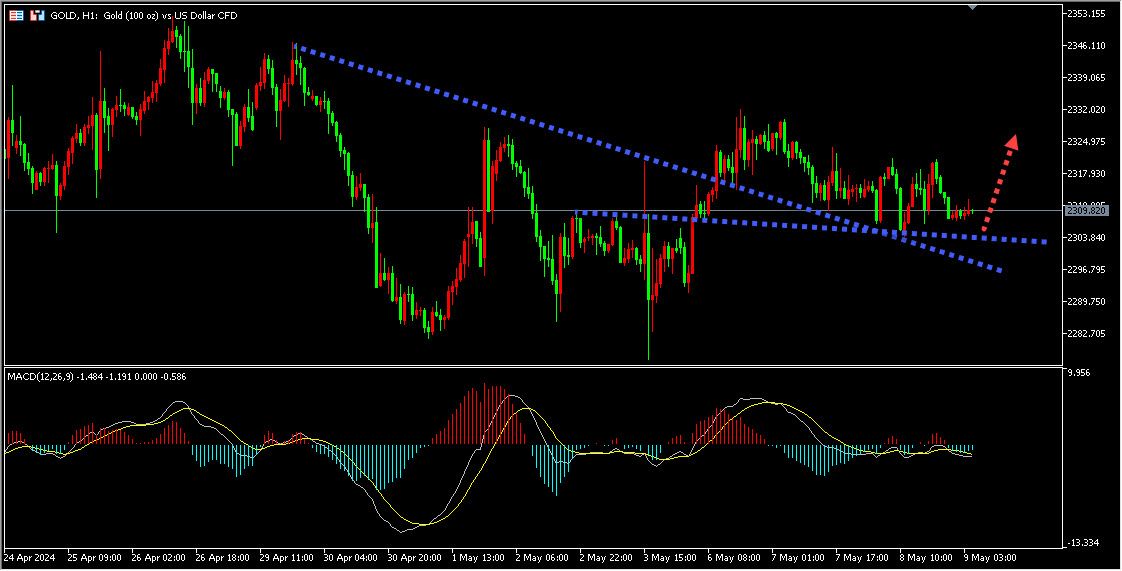The height and width of the screenshot is (571, 1122).
Task: Click the 2296.795 price scale label
Action: point(1086,270)
